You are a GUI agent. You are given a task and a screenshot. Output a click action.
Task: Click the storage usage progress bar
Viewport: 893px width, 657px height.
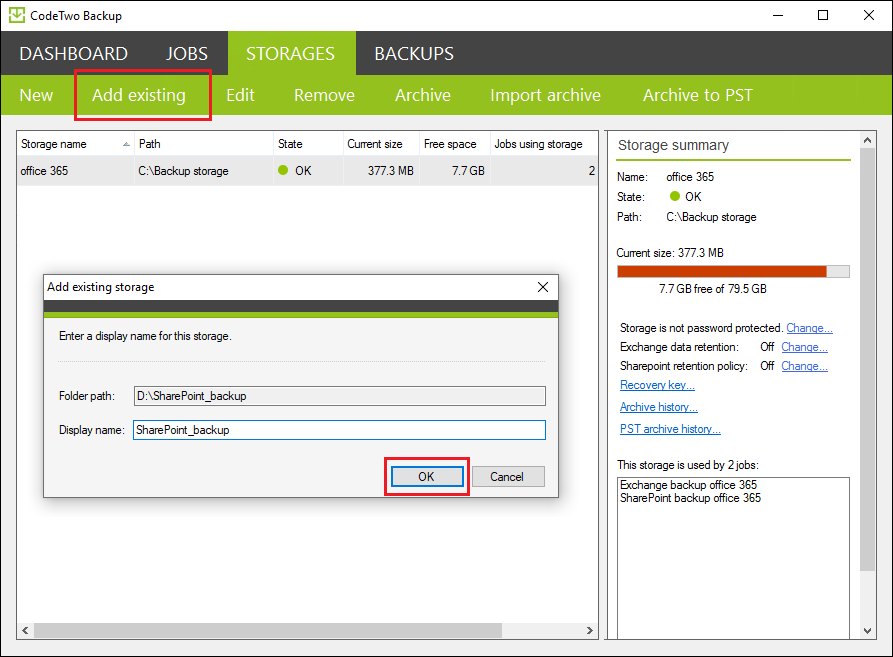[x=733, y=272]
